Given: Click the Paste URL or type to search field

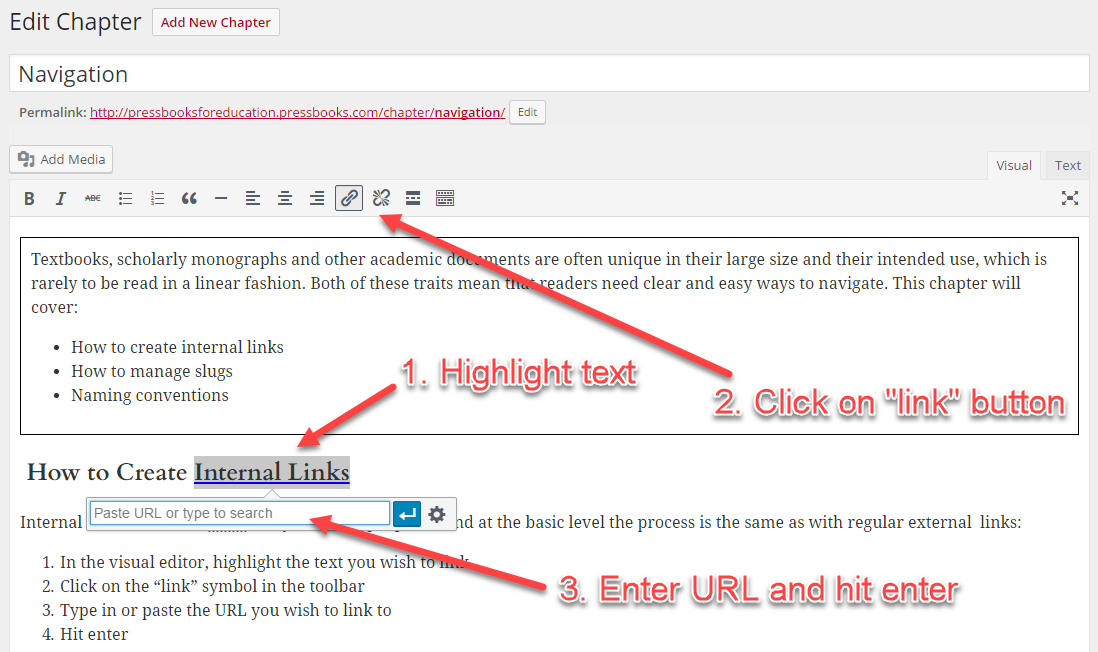Looking at the screenshot, I should click(239, 513).
